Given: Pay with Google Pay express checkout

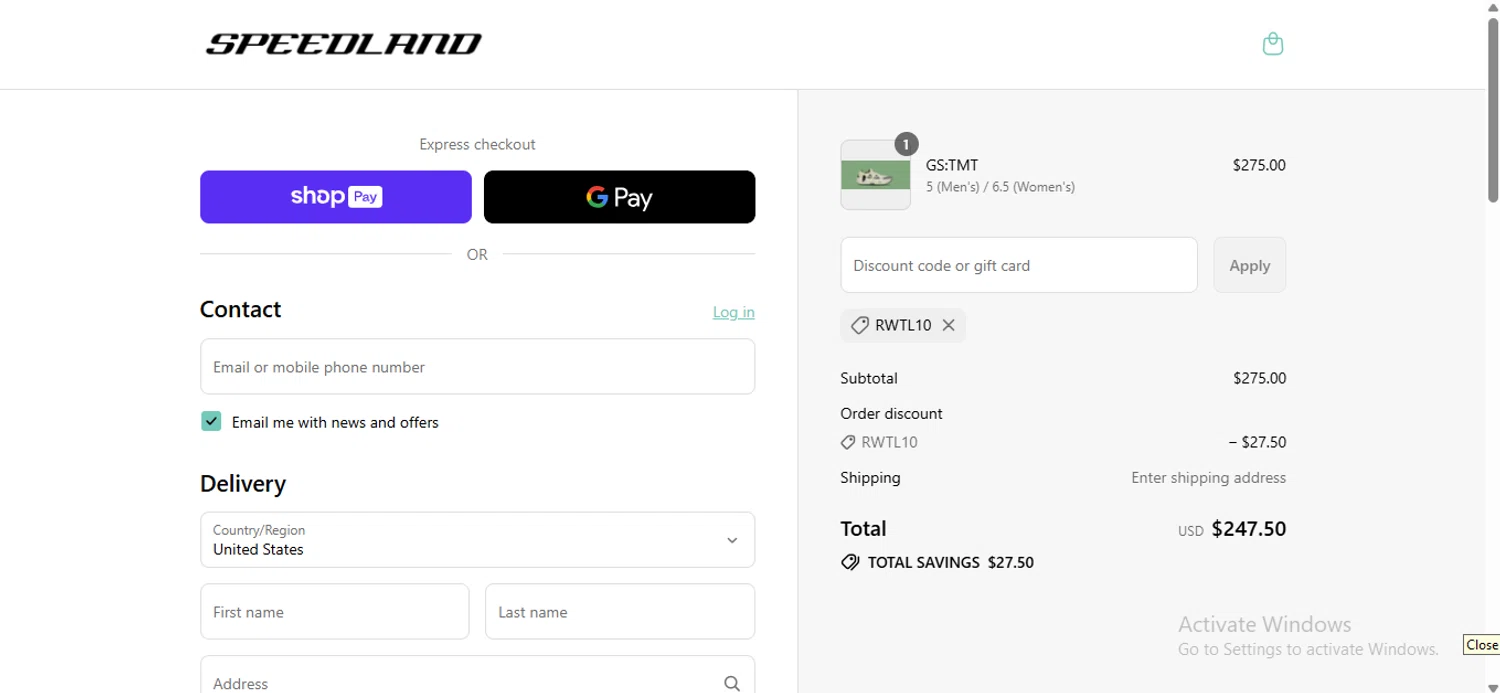Looking at the screenshot, I should pyautogui.click(x=620, y=197).
